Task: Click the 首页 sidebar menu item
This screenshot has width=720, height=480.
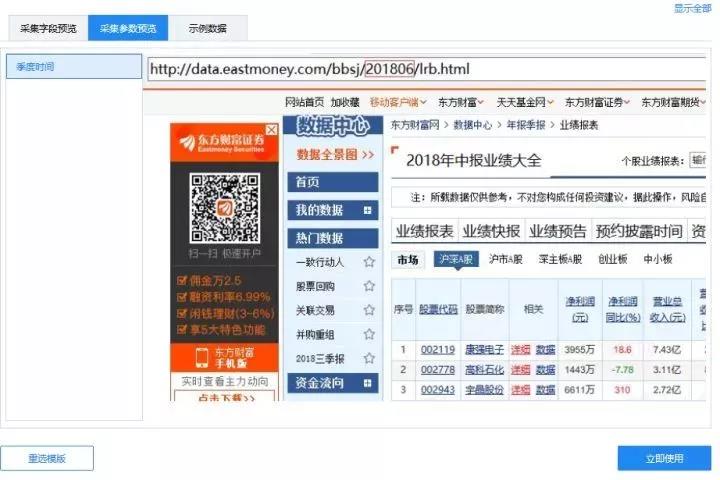Action: pos(333,182)
